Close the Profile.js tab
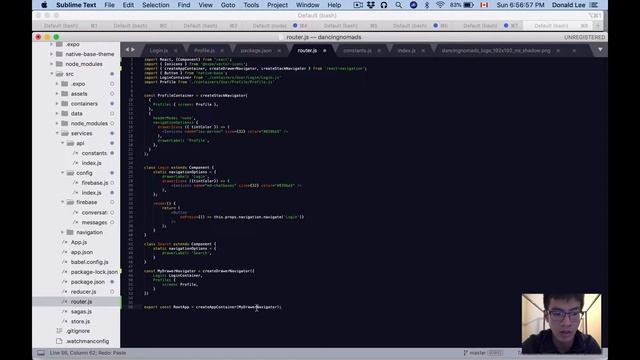Screen dimensions: 640x360 point(222,51)
